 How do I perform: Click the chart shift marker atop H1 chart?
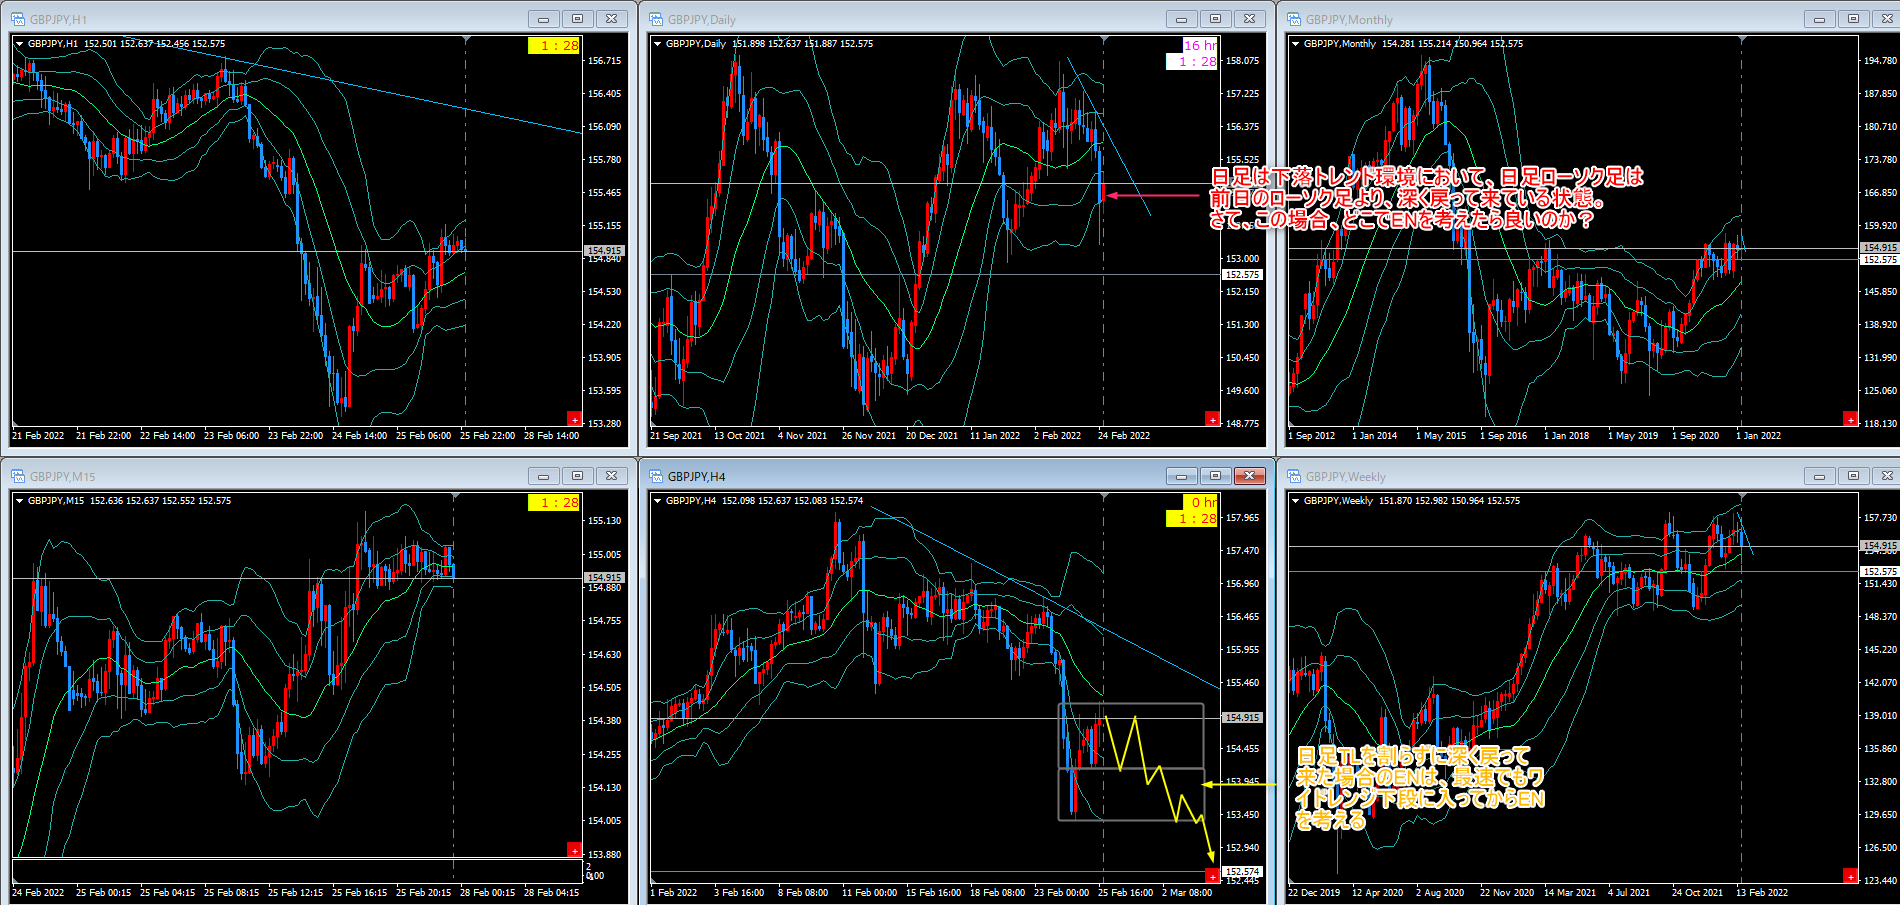coord(466,40)
